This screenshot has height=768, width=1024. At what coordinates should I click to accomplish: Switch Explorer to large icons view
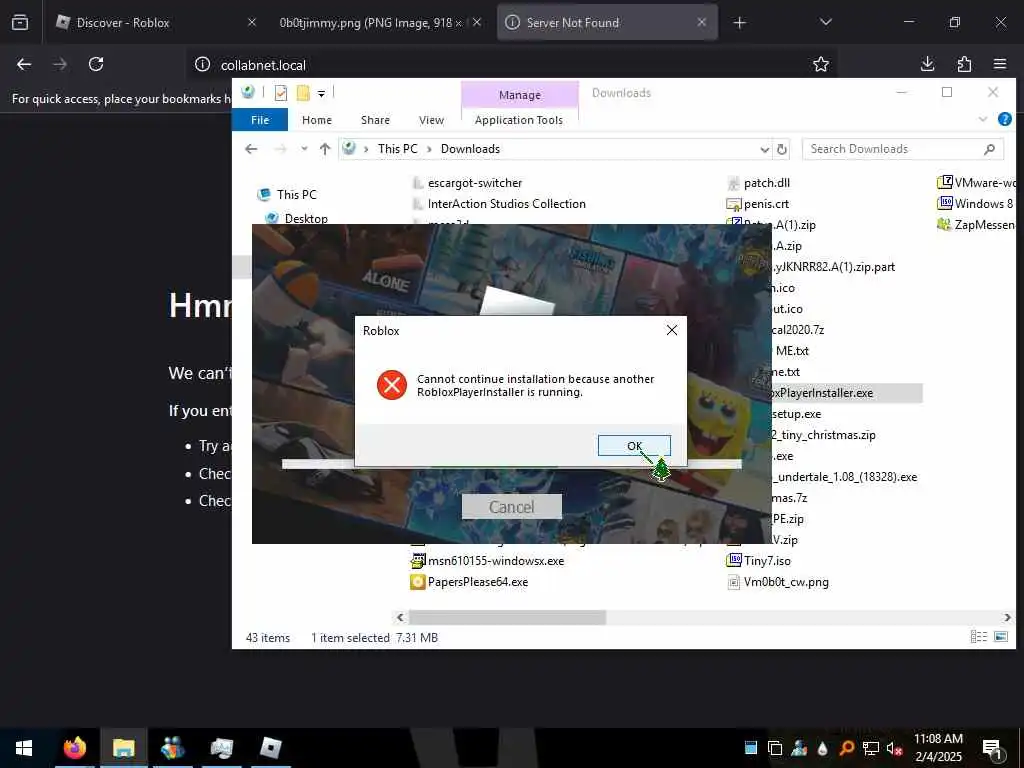click(1000, 637)
